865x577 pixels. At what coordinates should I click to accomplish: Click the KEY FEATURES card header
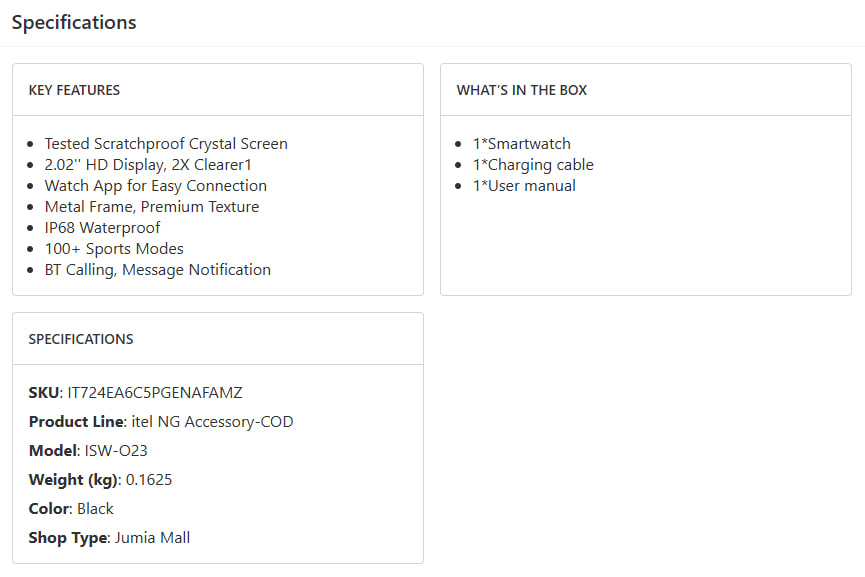coord(74,90)
